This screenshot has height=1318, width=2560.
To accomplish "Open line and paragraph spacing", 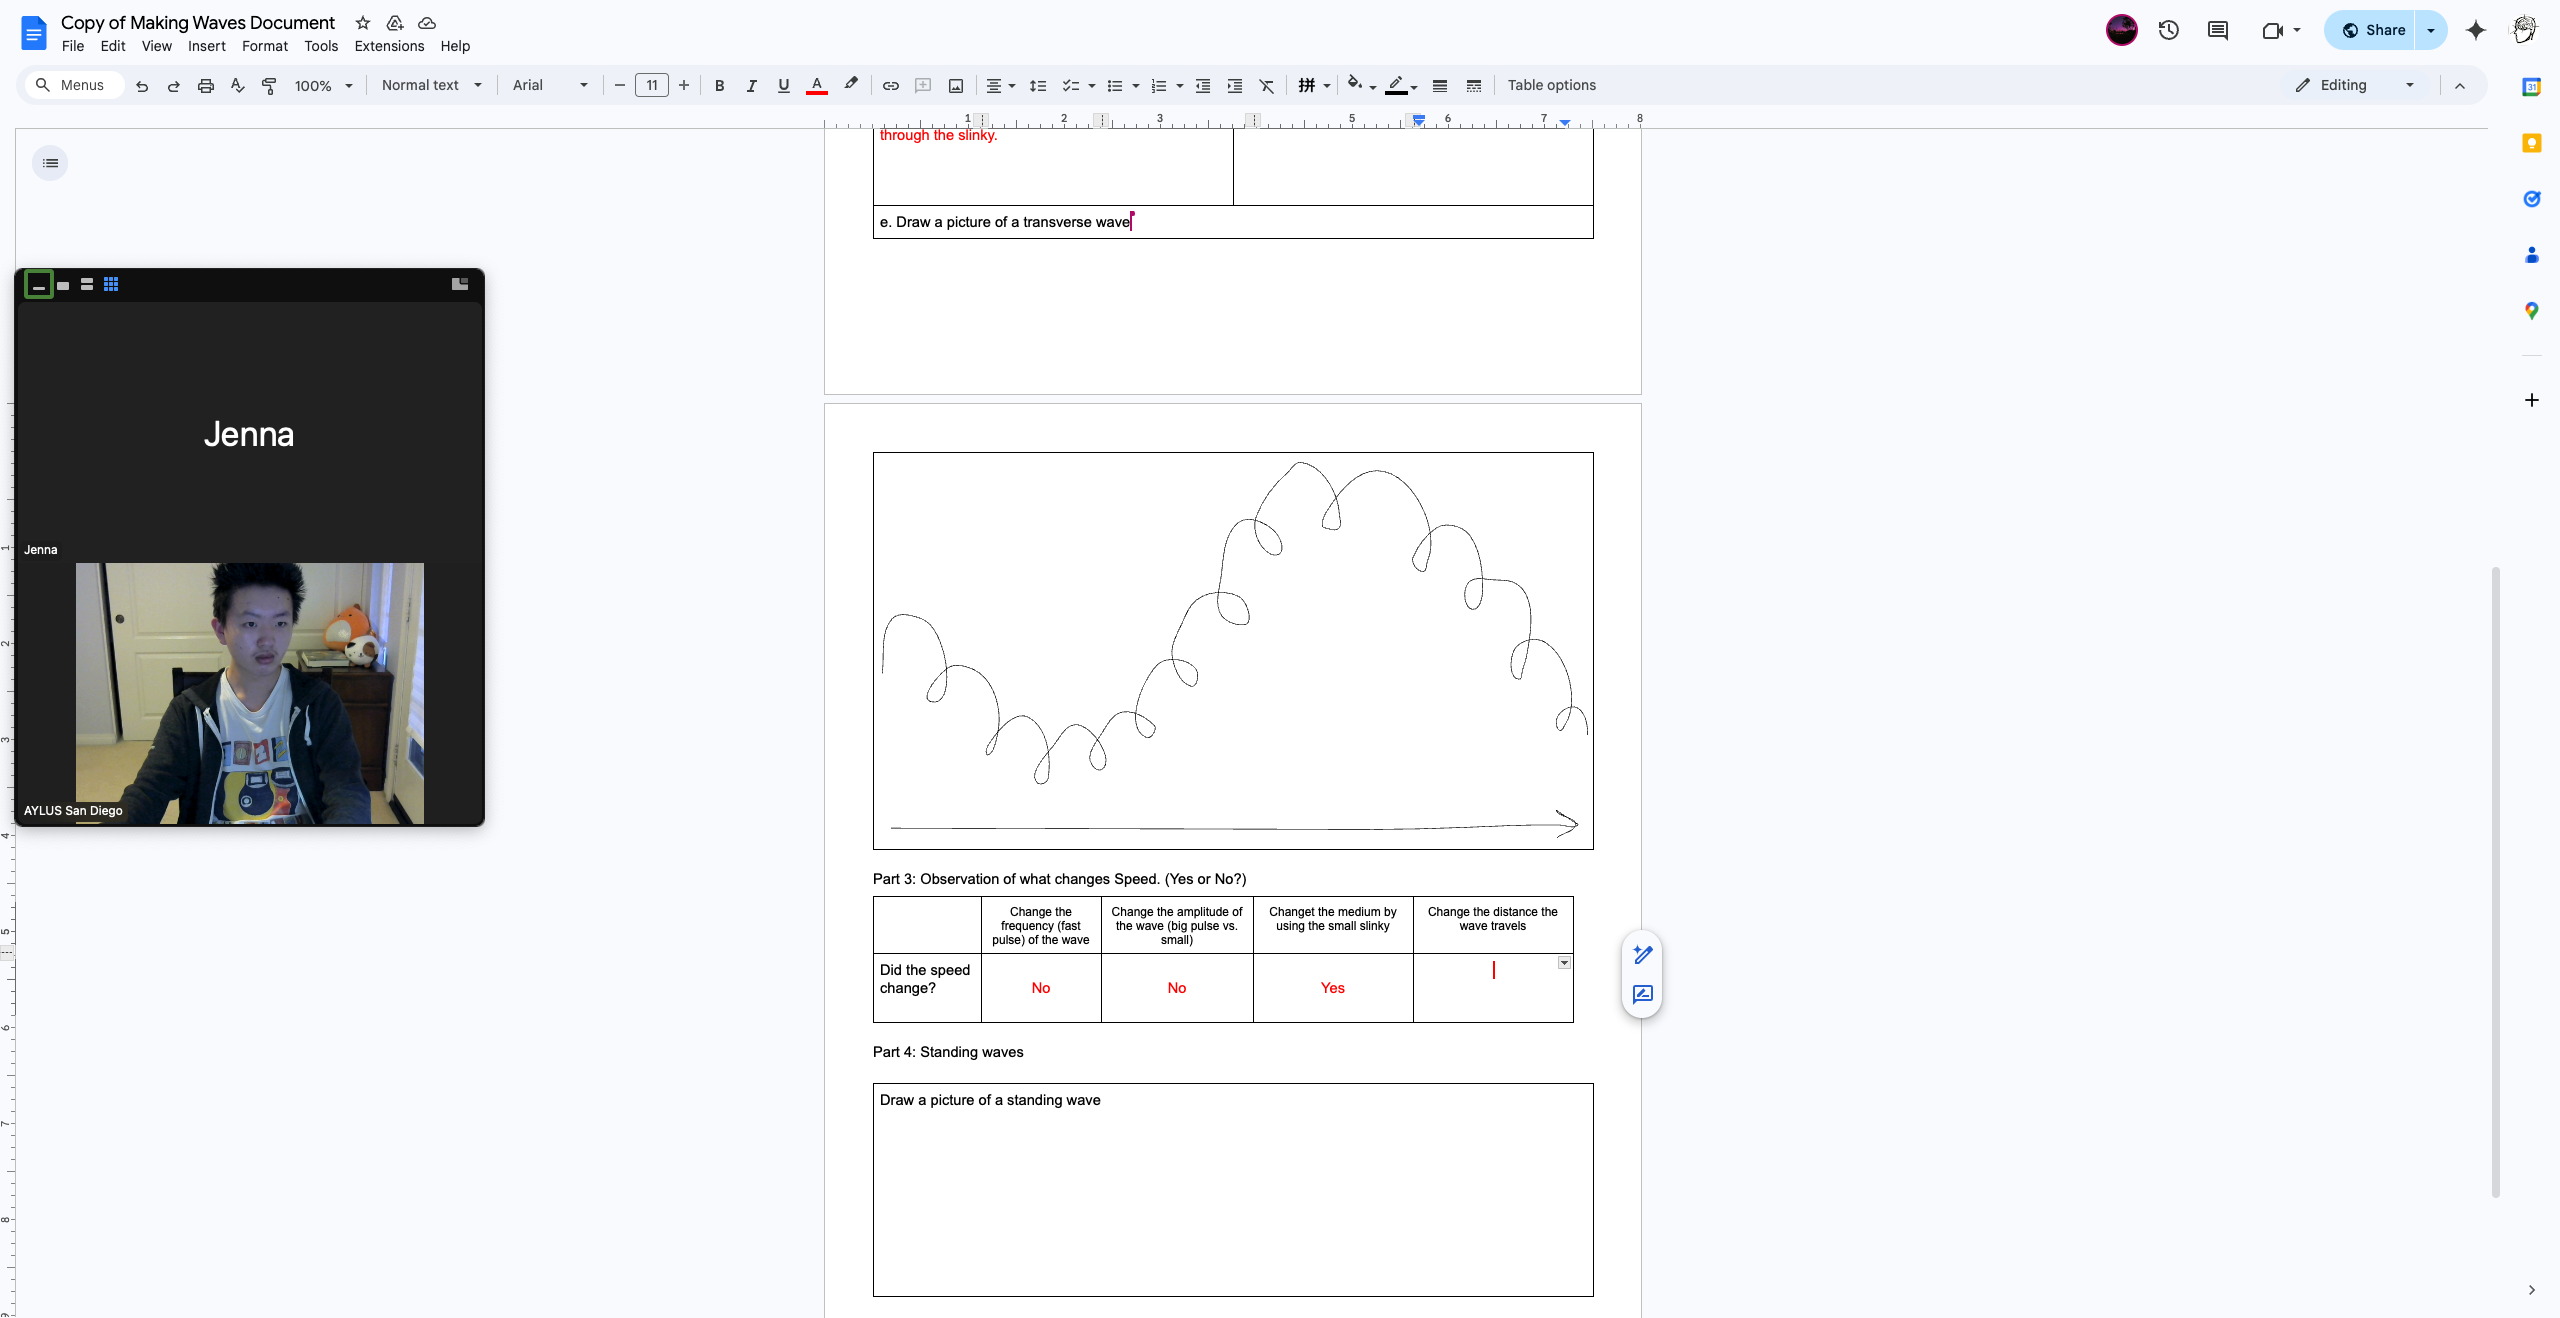I will click(x=1038, y=86).
